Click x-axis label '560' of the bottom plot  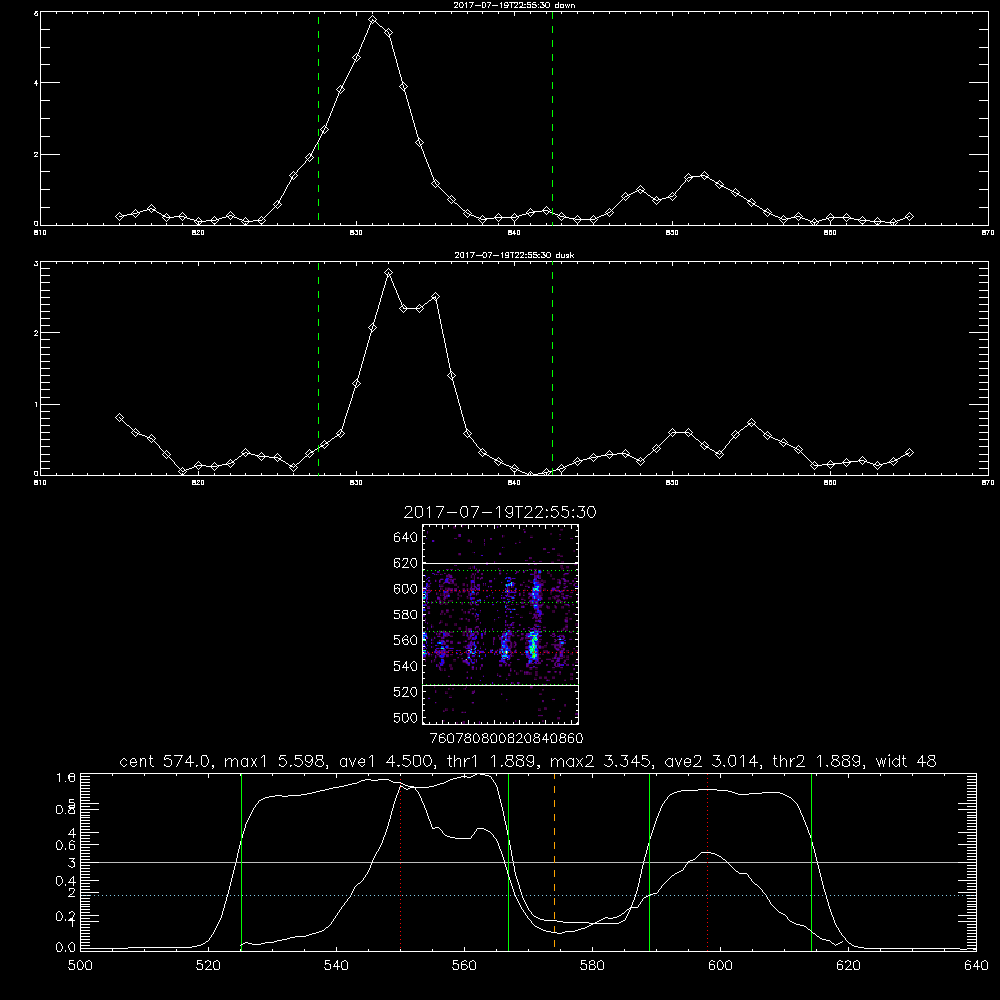[x=464, y=965]
